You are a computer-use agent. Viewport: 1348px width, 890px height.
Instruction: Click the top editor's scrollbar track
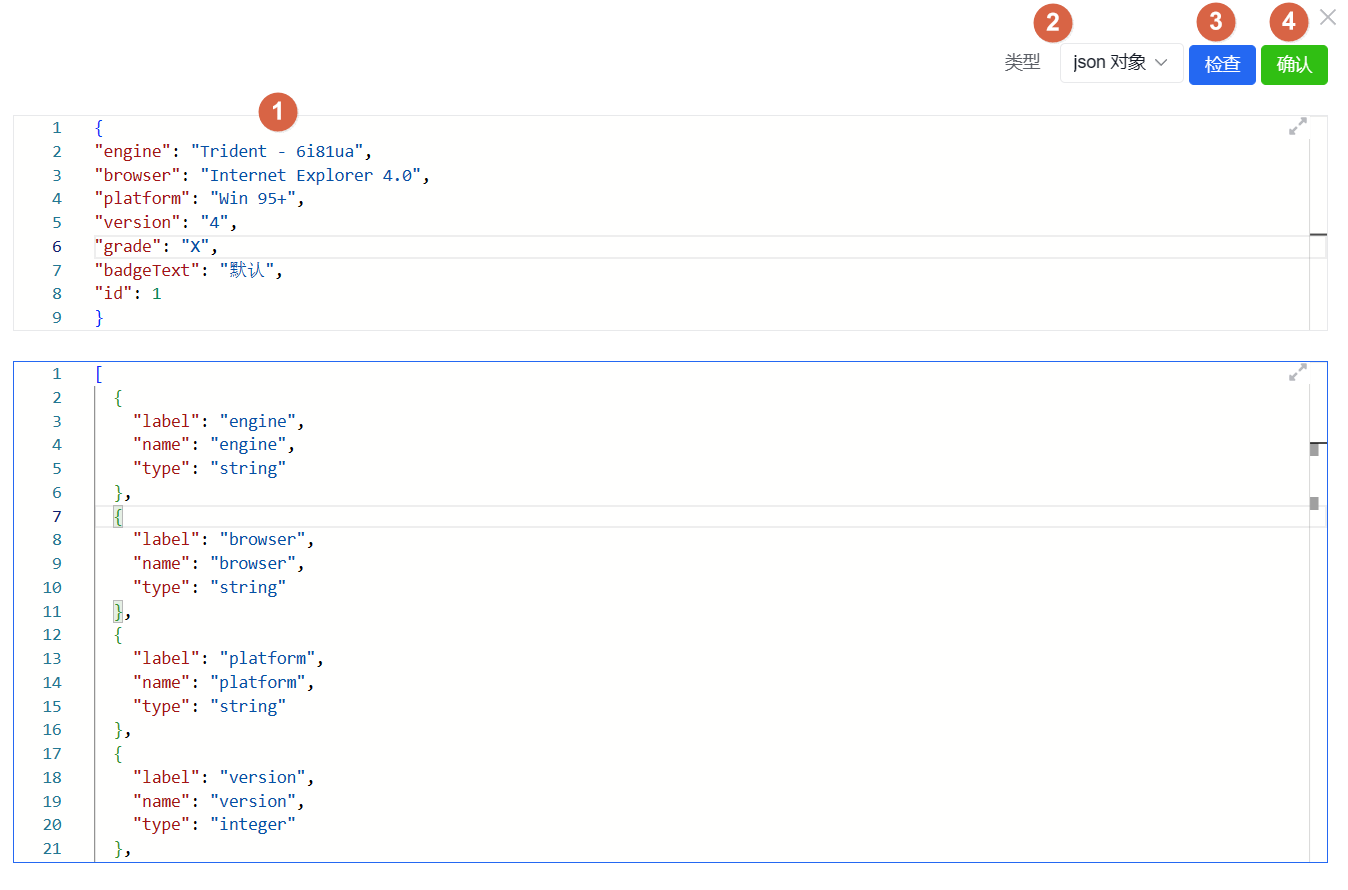(1318, 290)
